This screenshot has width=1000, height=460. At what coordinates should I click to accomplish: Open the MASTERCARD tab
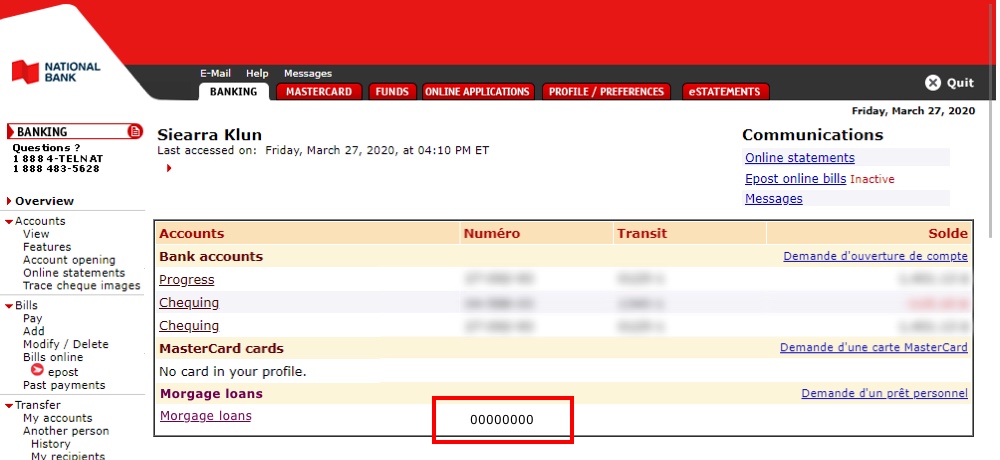pos(319,91)
